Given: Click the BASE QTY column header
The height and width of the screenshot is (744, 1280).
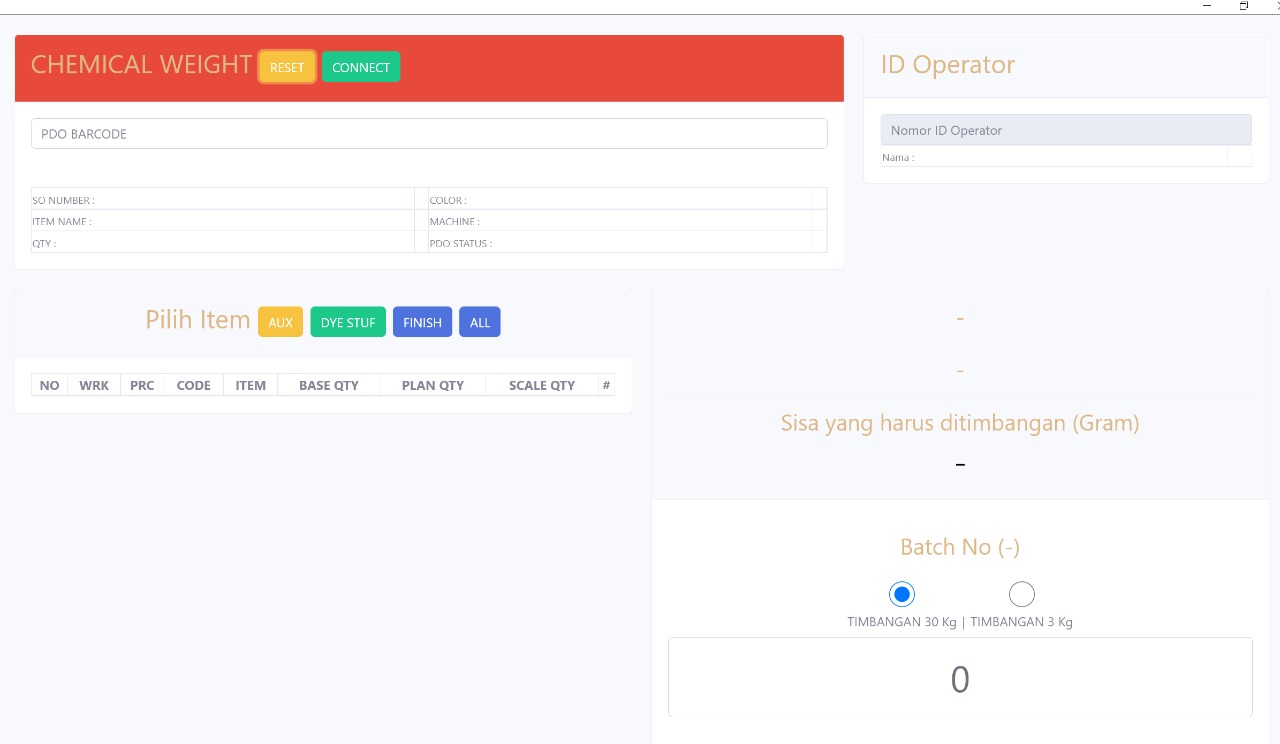Looking at the screenshot, I should point(329,385).
